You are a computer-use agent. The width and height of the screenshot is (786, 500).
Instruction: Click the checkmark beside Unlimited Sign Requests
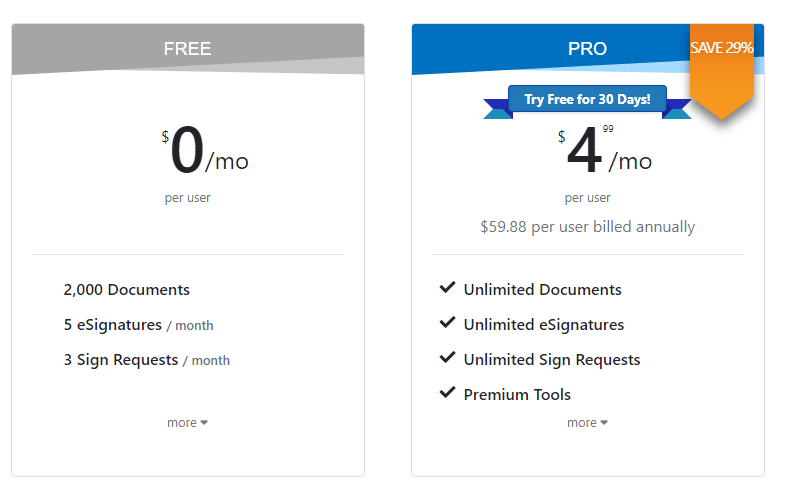(x=447, y=359)
